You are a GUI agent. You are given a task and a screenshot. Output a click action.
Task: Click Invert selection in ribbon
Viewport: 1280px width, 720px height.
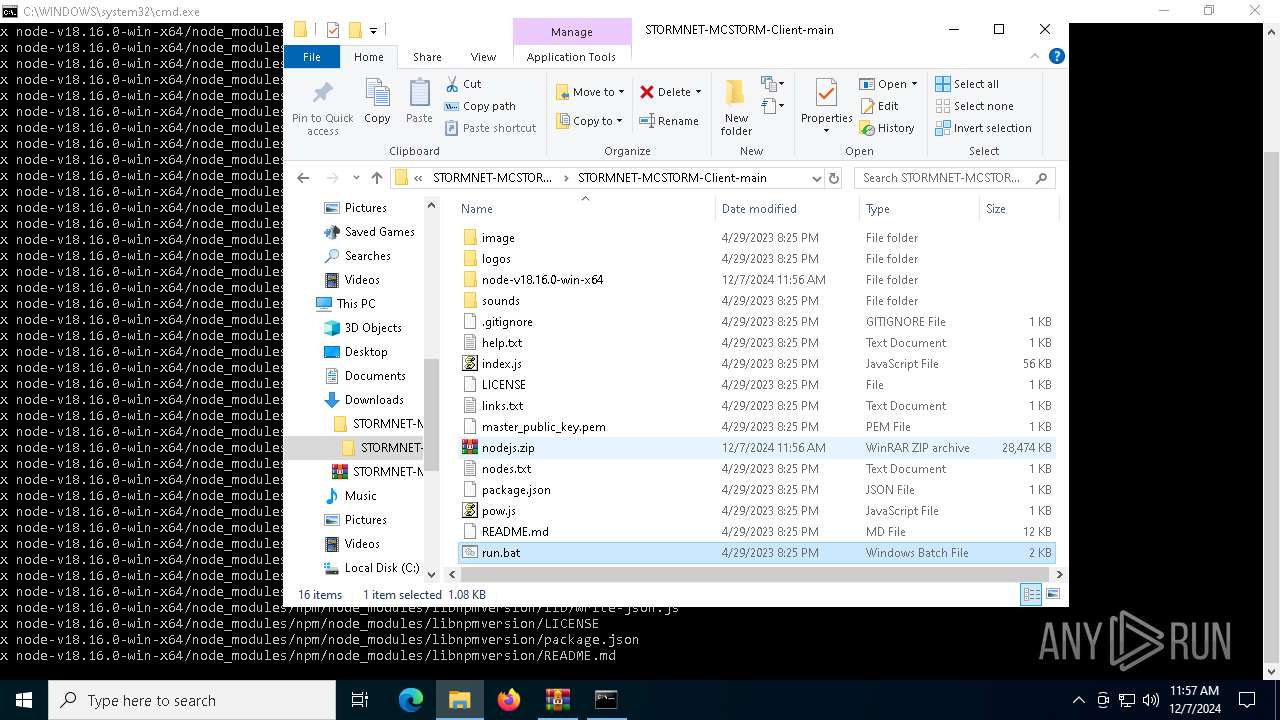click(983, 128)
